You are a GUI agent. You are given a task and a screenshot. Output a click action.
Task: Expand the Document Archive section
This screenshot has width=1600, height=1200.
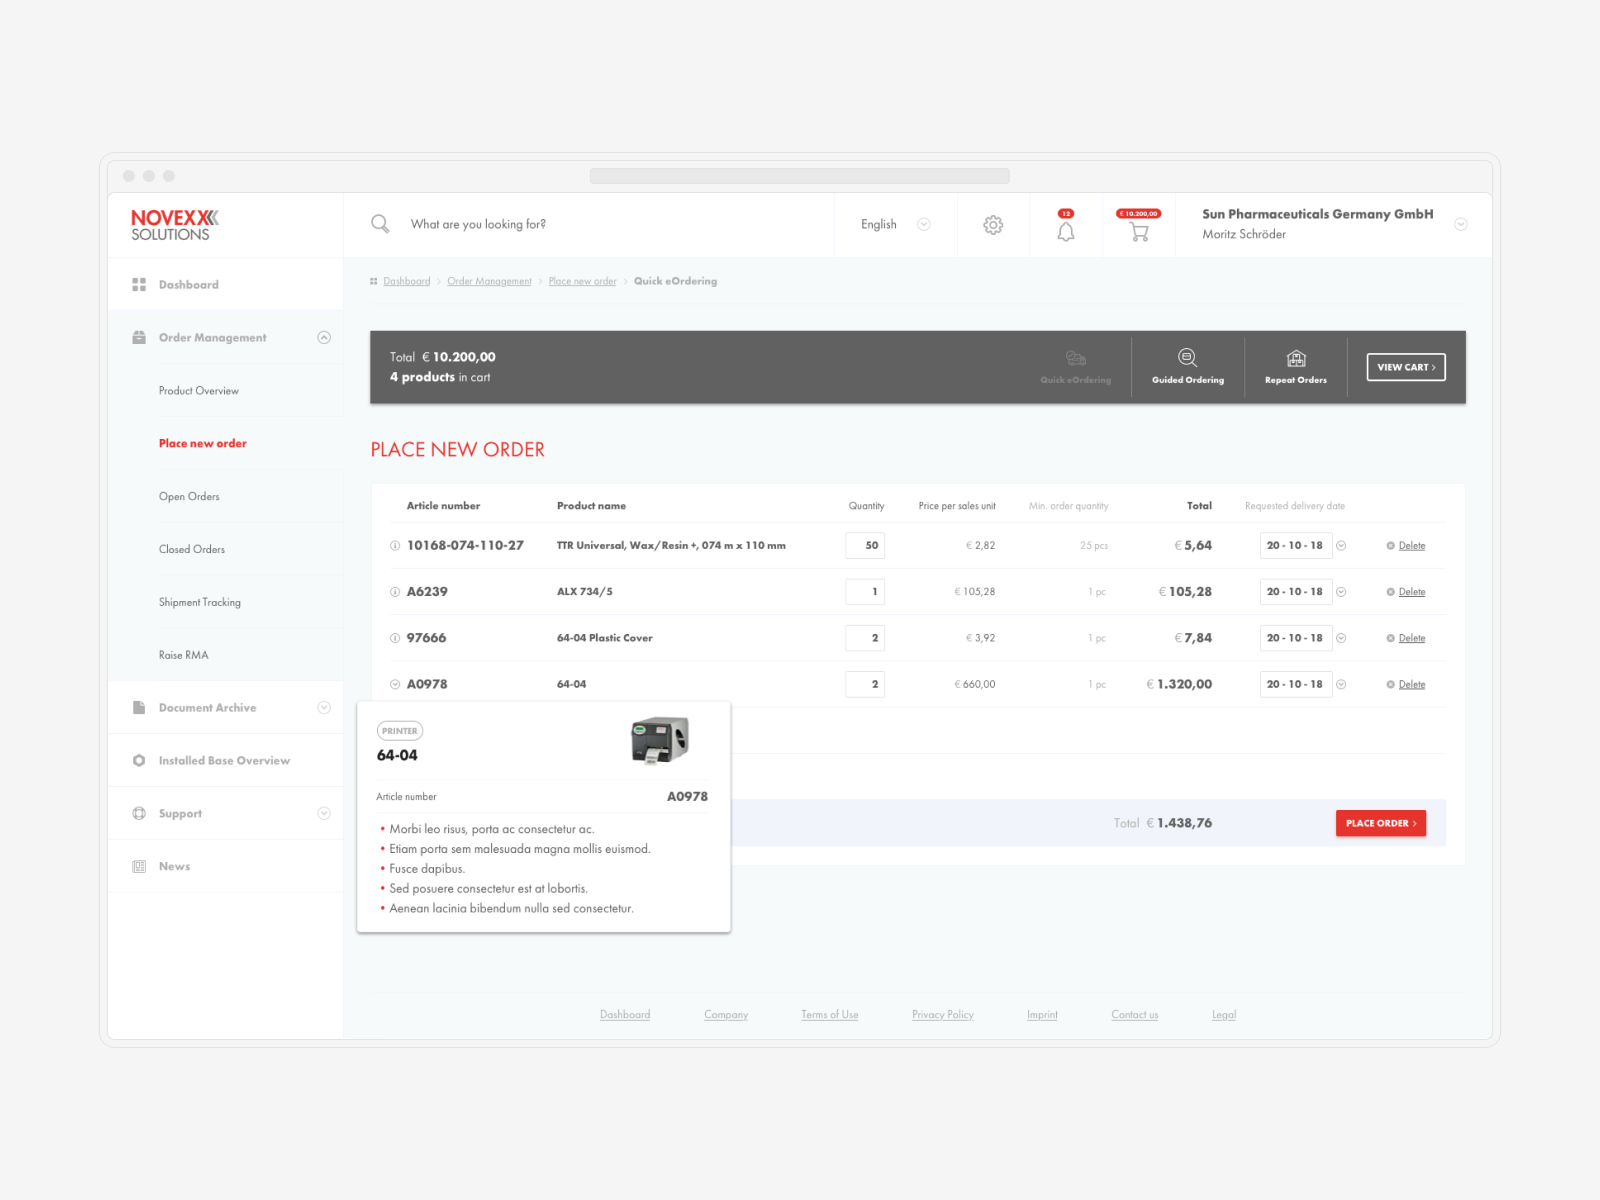pyautogui.click(x=324, y=707)
